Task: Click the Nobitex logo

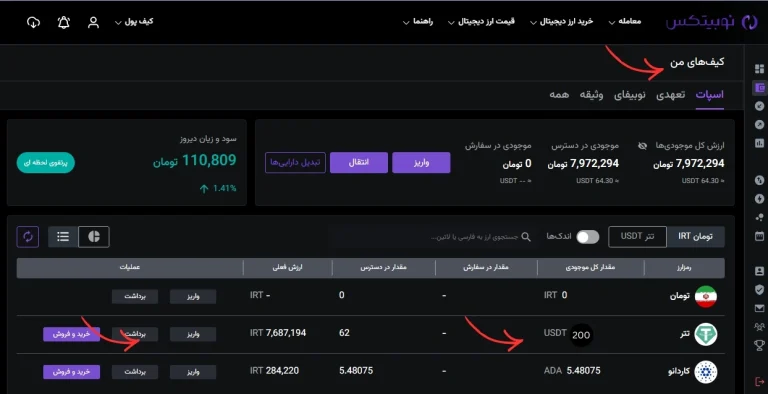Action: pos(712,22)
